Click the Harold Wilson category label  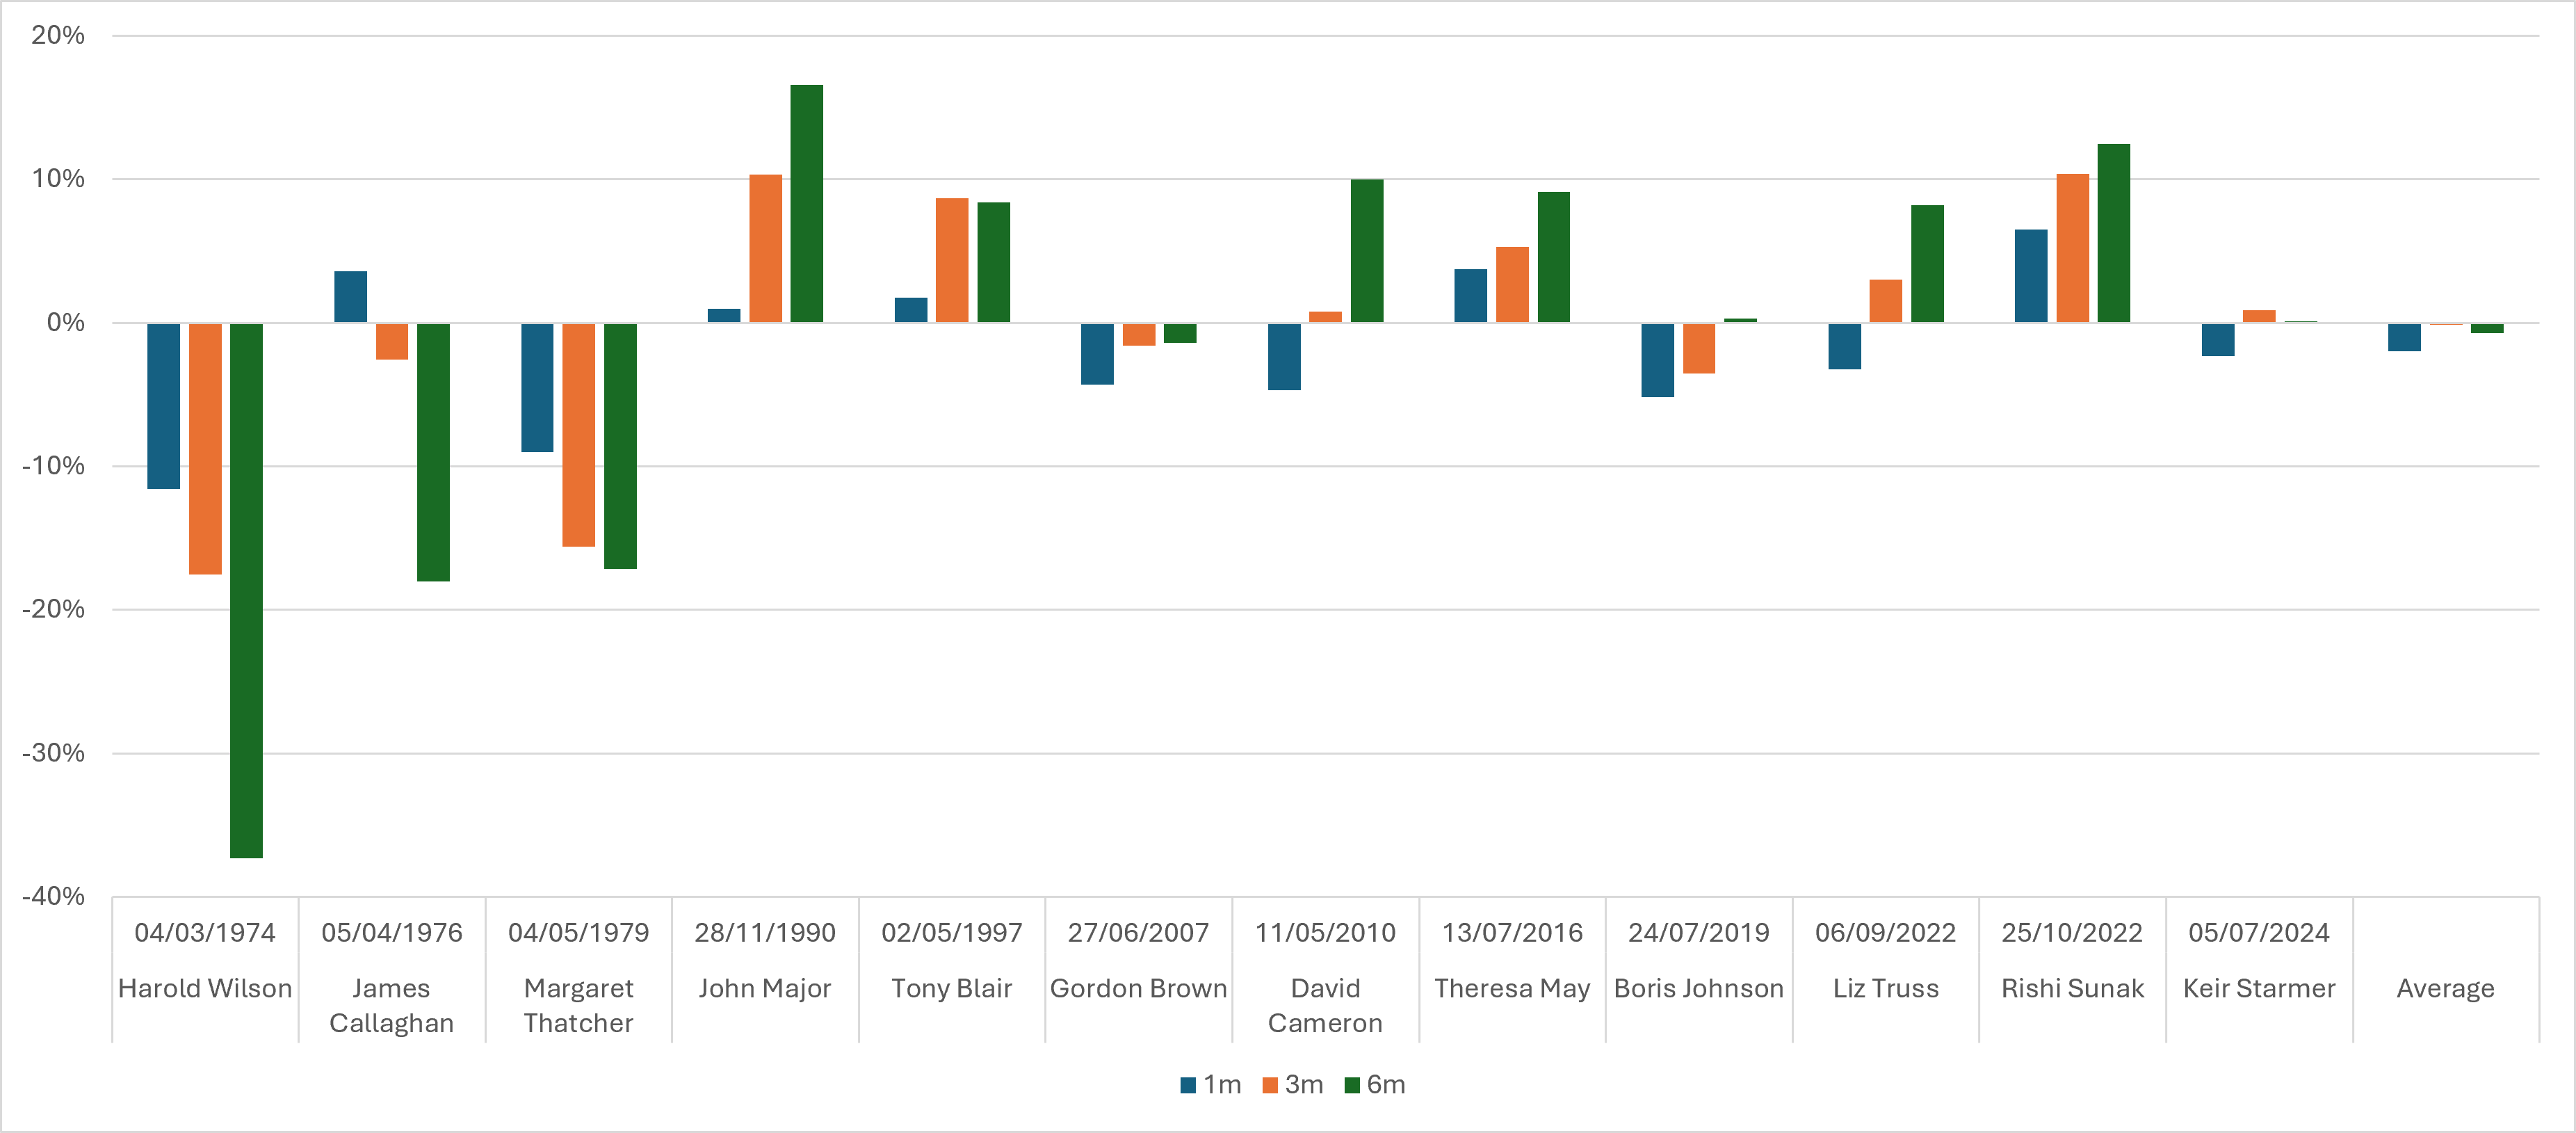coord(205,988)
